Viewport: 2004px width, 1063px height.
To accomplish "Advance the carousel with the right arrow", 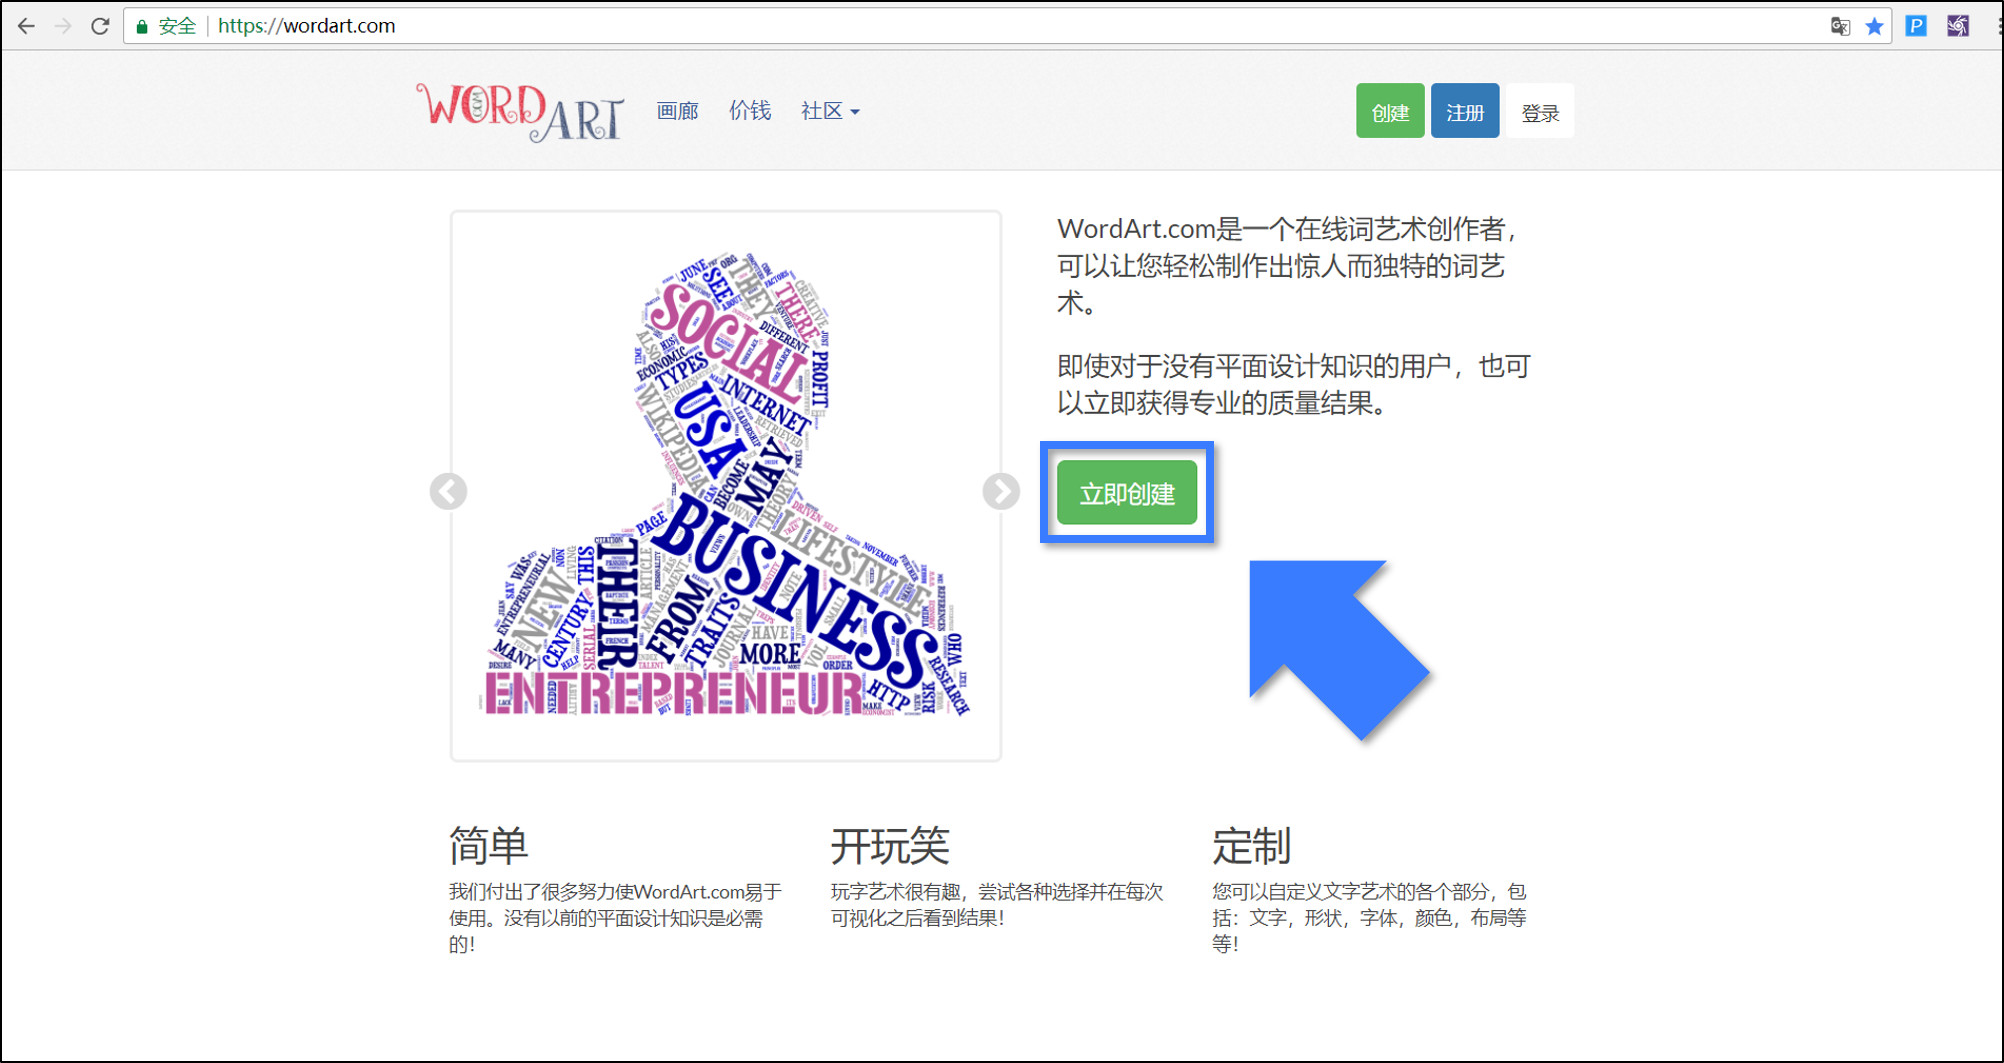I will [x=1000, y=492].
